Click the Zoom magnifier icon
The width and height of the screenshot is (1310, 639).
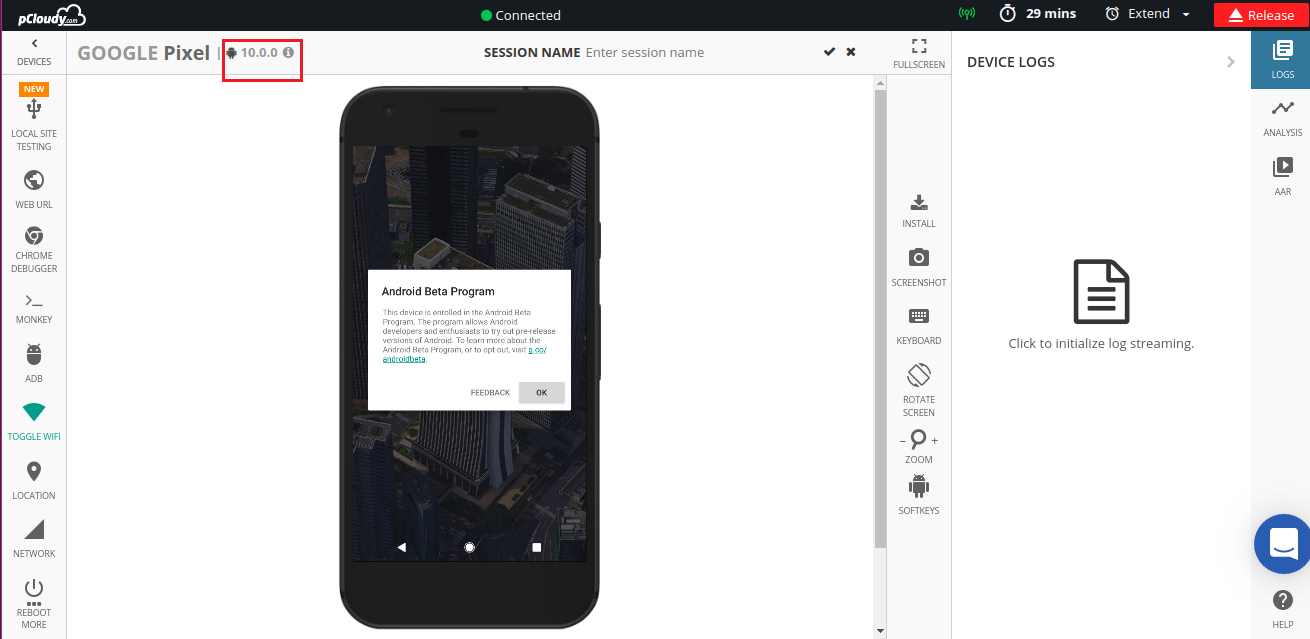918,440
